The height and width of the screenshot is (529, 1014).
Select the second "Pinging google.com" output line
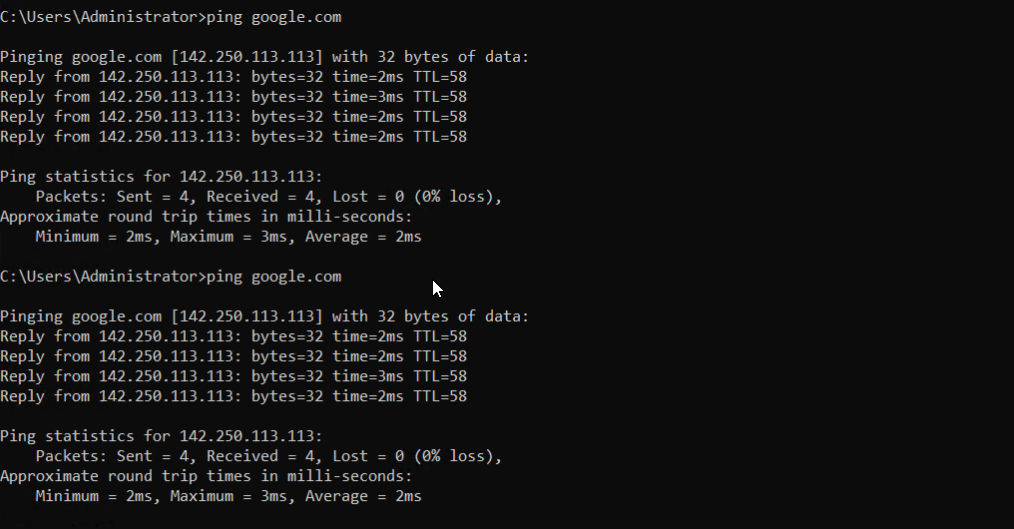pos(264,316)
